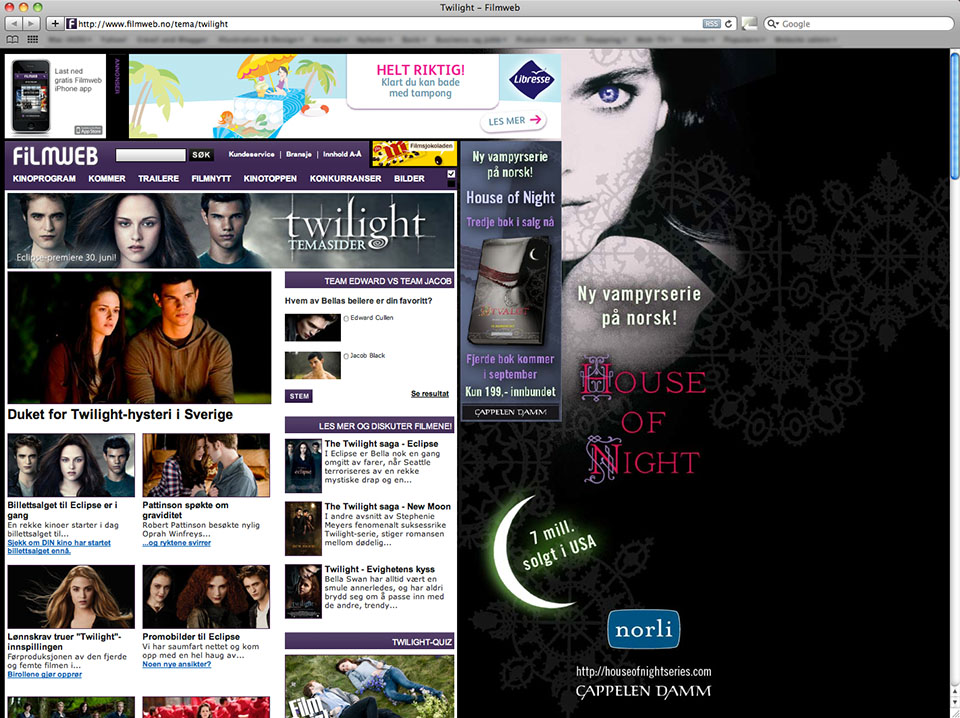The height and width of the screenshot is (718, 960).
Task: Click the Filmweb favicon in address bar
Action: click(71, 23)
